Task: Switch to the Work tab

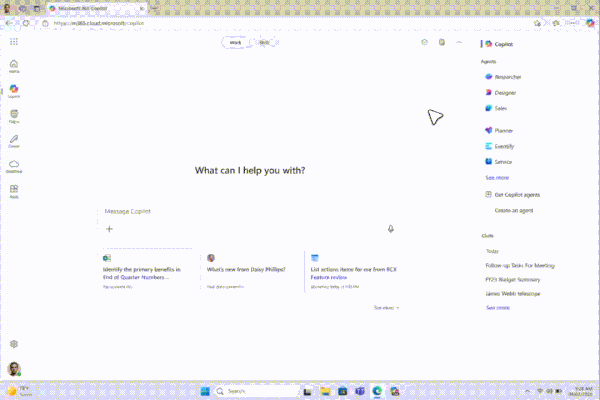Action: [x=235, y=42]
